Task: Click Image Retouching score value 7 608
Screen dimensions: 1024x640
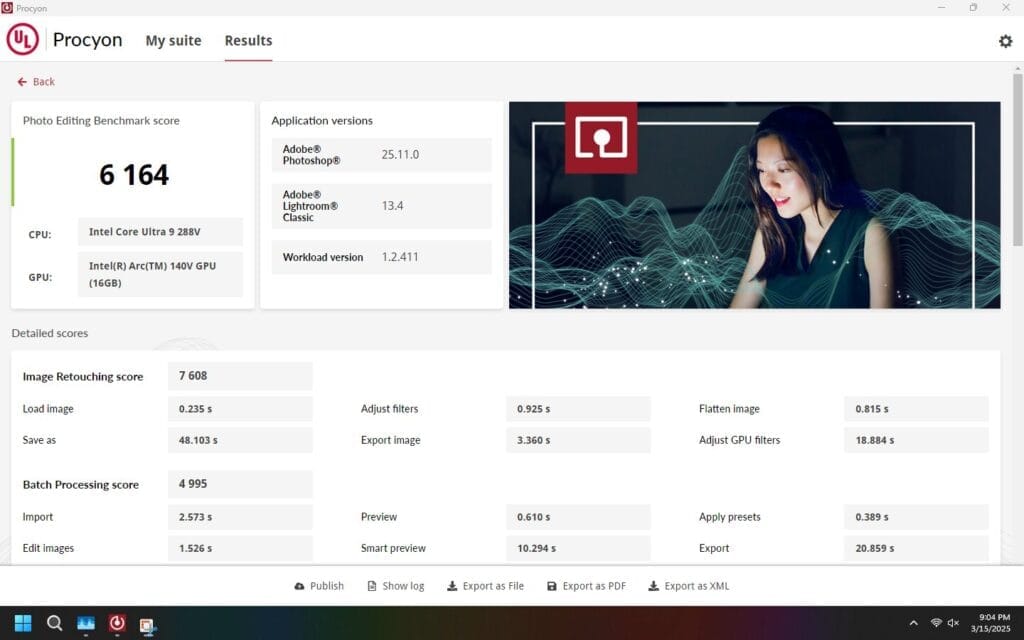Action: (240, 376)
